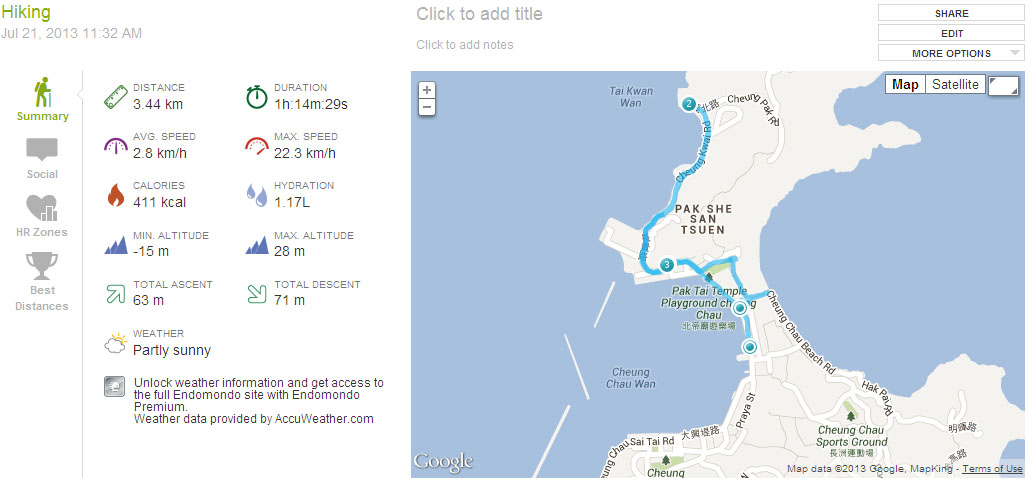Image resolution: width=1033 pixels, height=493 pixels.
Task: Click the Endomondo Premium unlock icon
Action: [115, 387]
